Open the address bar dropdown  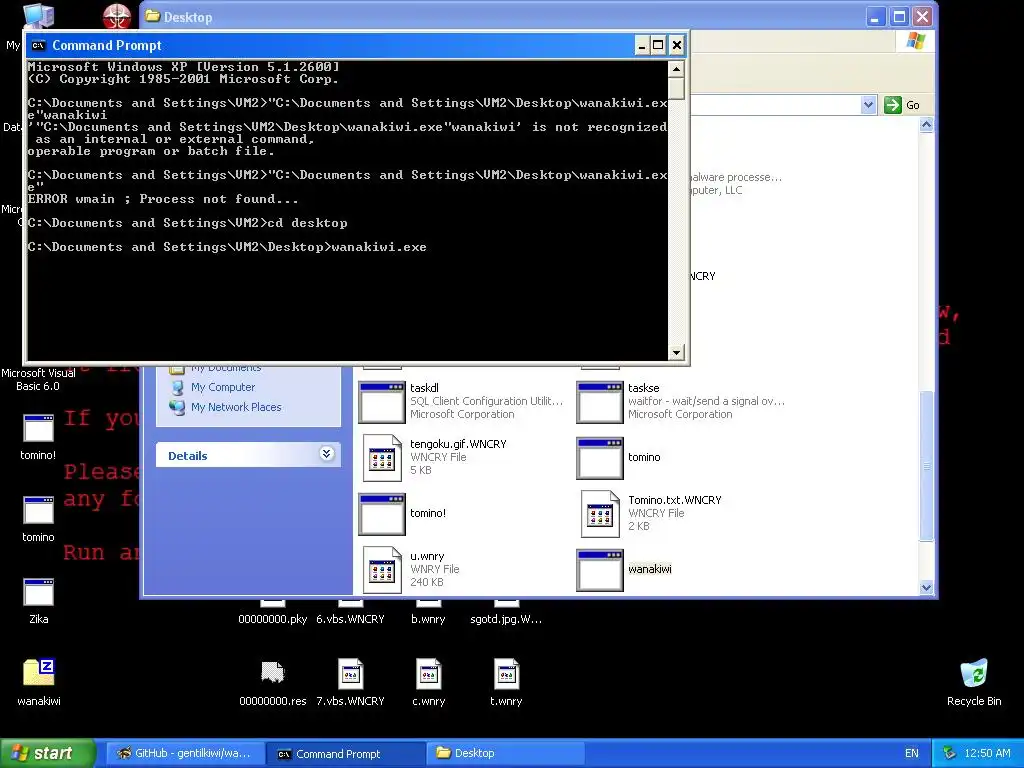868,104
